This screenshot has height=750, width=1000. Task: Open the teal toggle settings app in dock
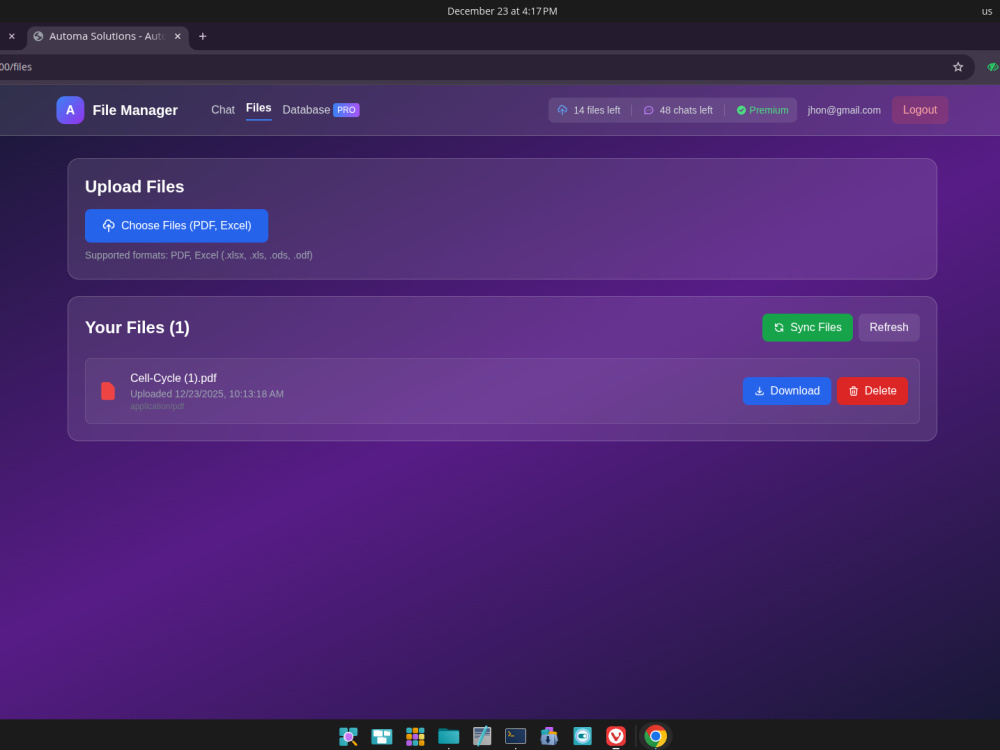(582, 736)
